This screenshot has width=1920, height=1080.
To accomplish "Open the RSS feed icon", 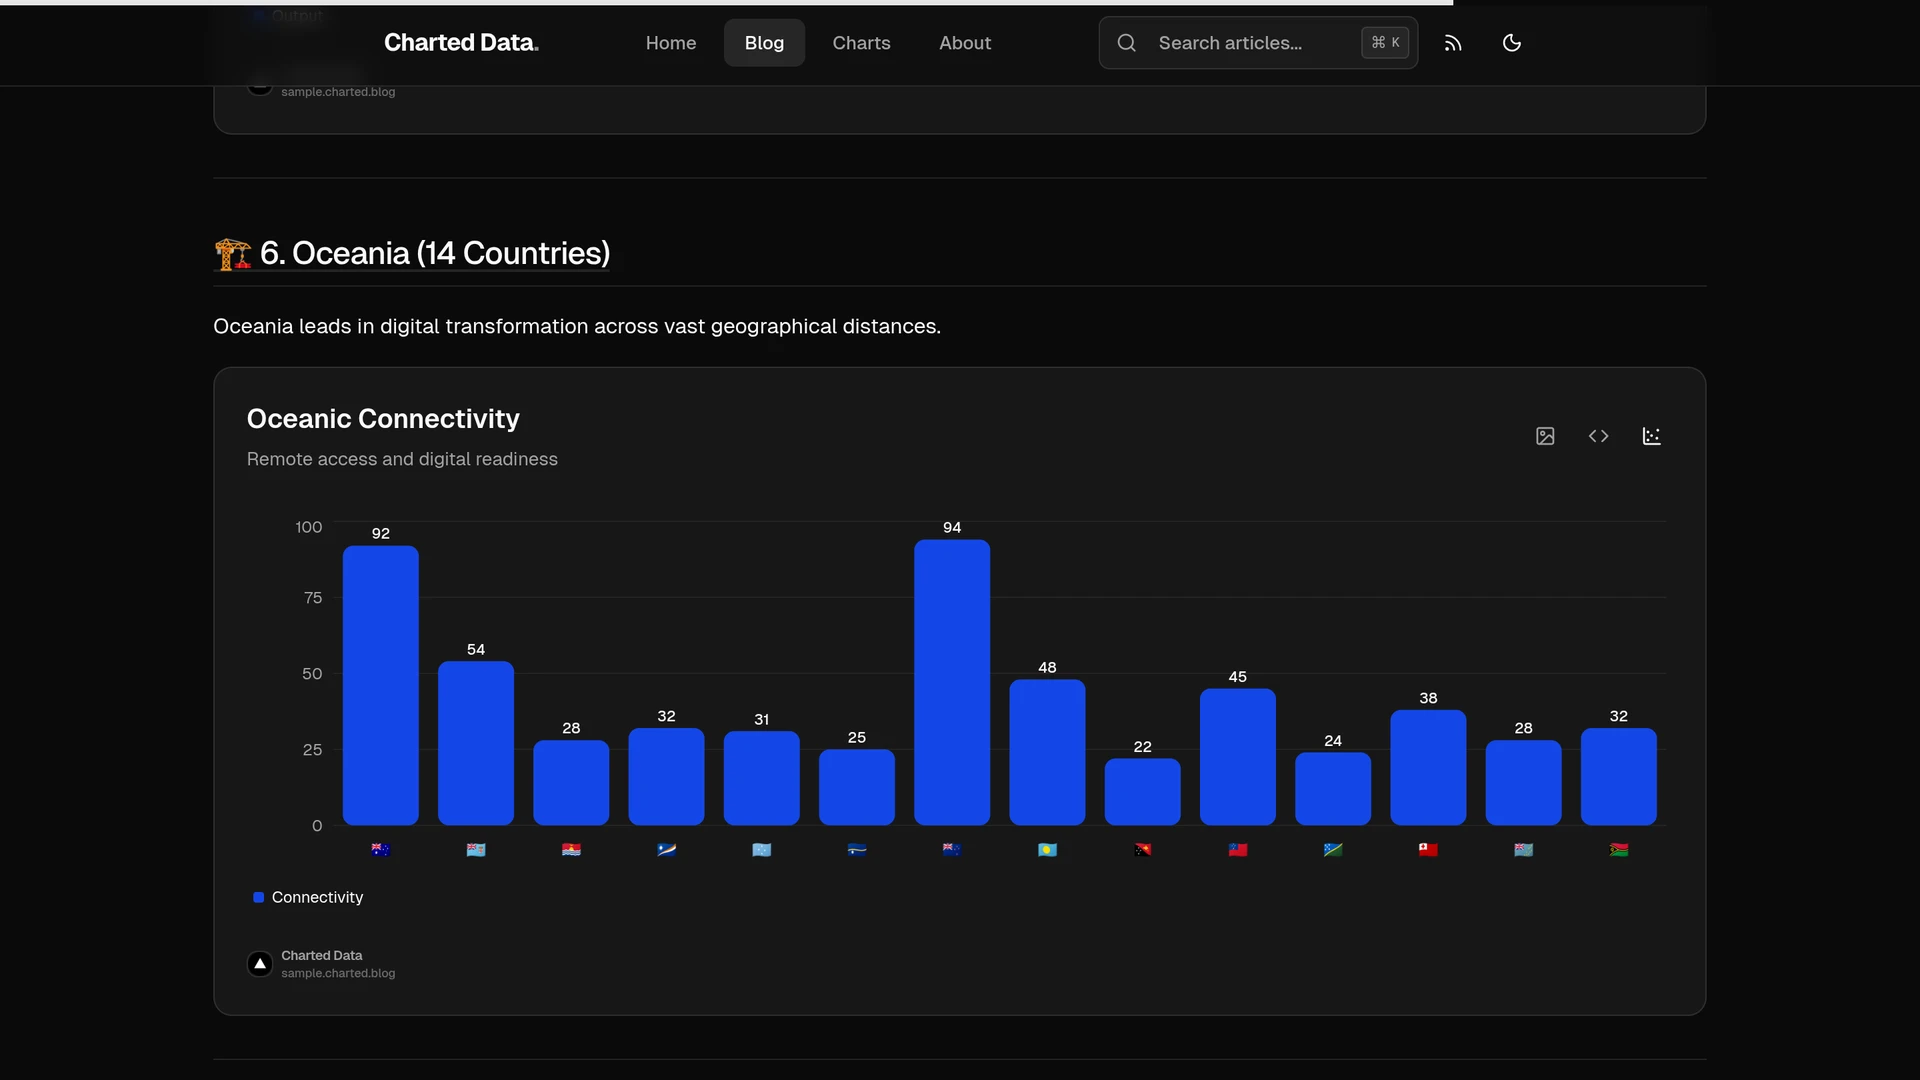I will click(x=1453, y=43).
